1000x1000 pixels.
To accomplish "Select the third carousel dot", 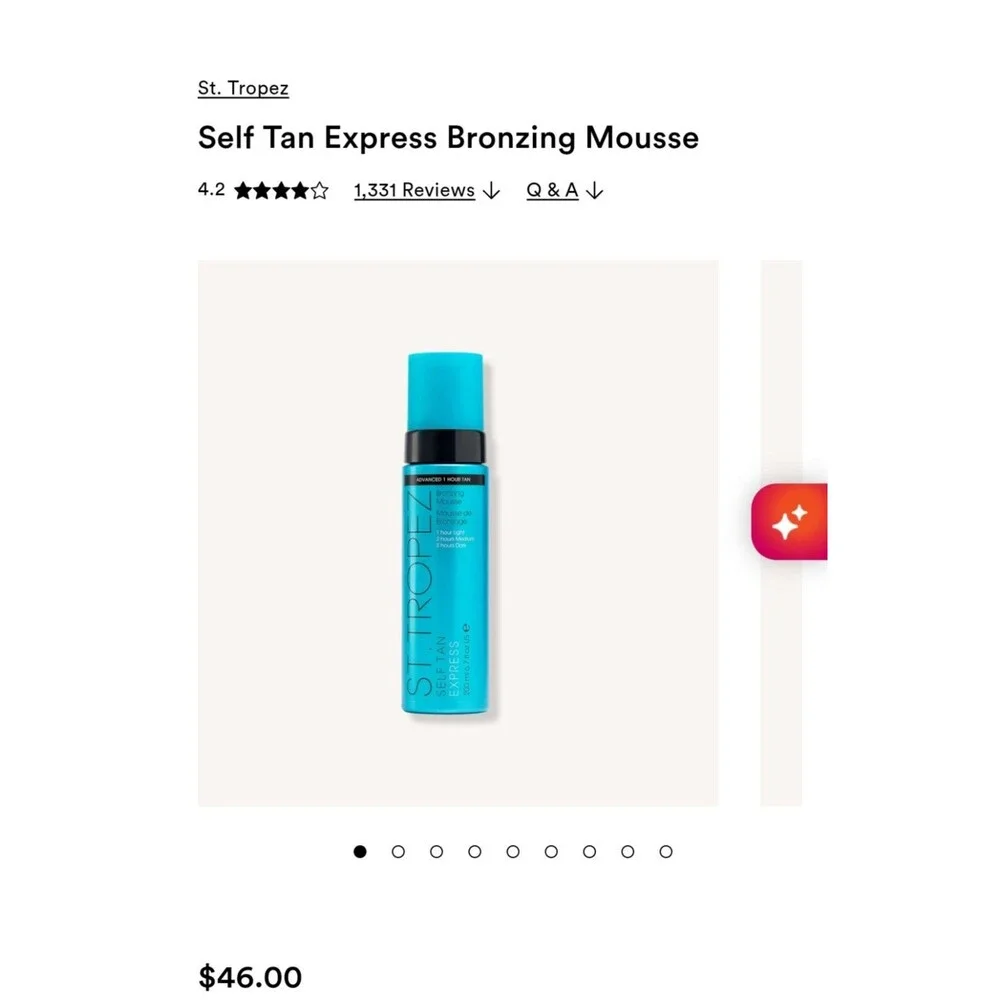I will click(x=436, y=851).
